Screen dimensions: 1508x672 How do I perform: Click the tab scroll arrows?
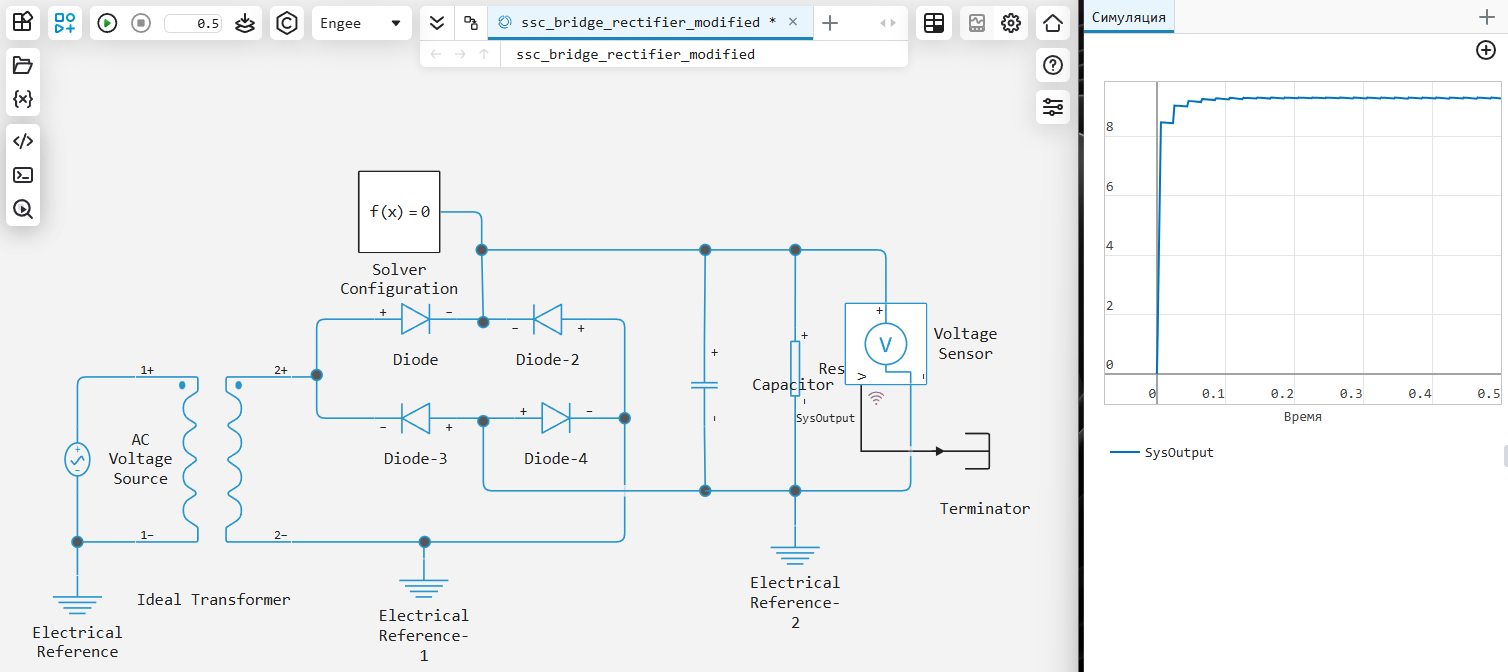click(888, 23)
